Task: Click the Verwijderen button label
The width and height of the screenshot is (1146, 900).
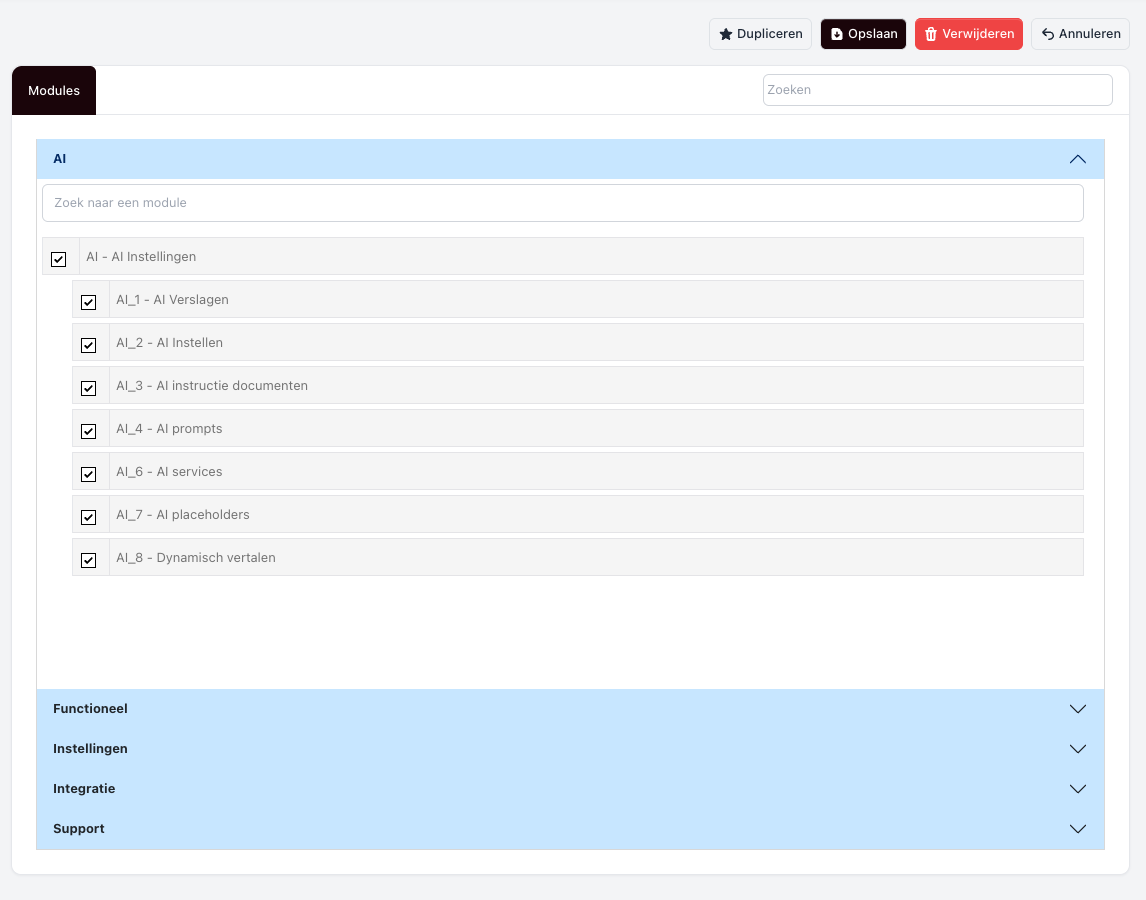Action: pyautogui.click(x=978, y=34)
